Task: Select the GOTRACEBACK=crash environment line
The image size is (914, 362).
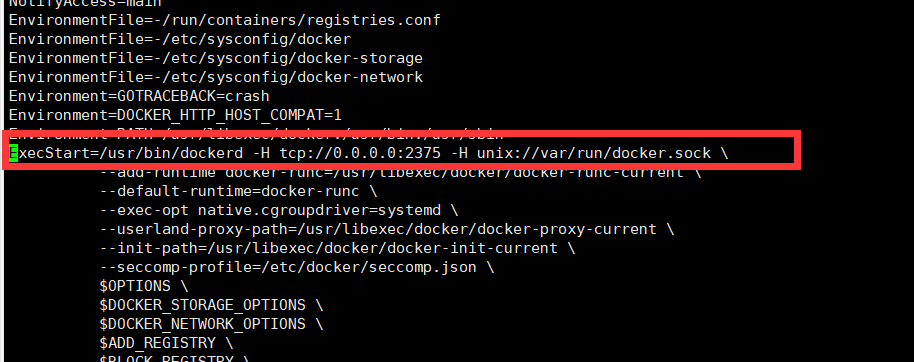Action: click(139, 96)
